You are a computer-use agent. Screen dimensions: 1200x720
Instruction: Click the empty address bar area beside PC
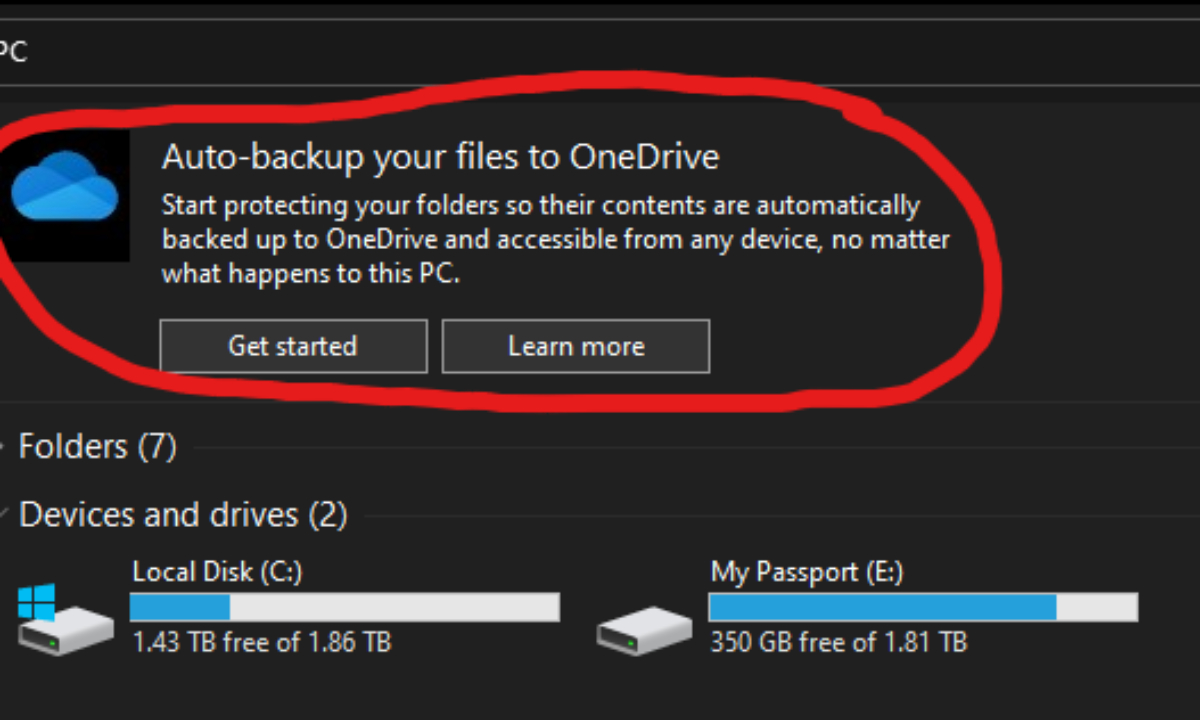[600, 52]
